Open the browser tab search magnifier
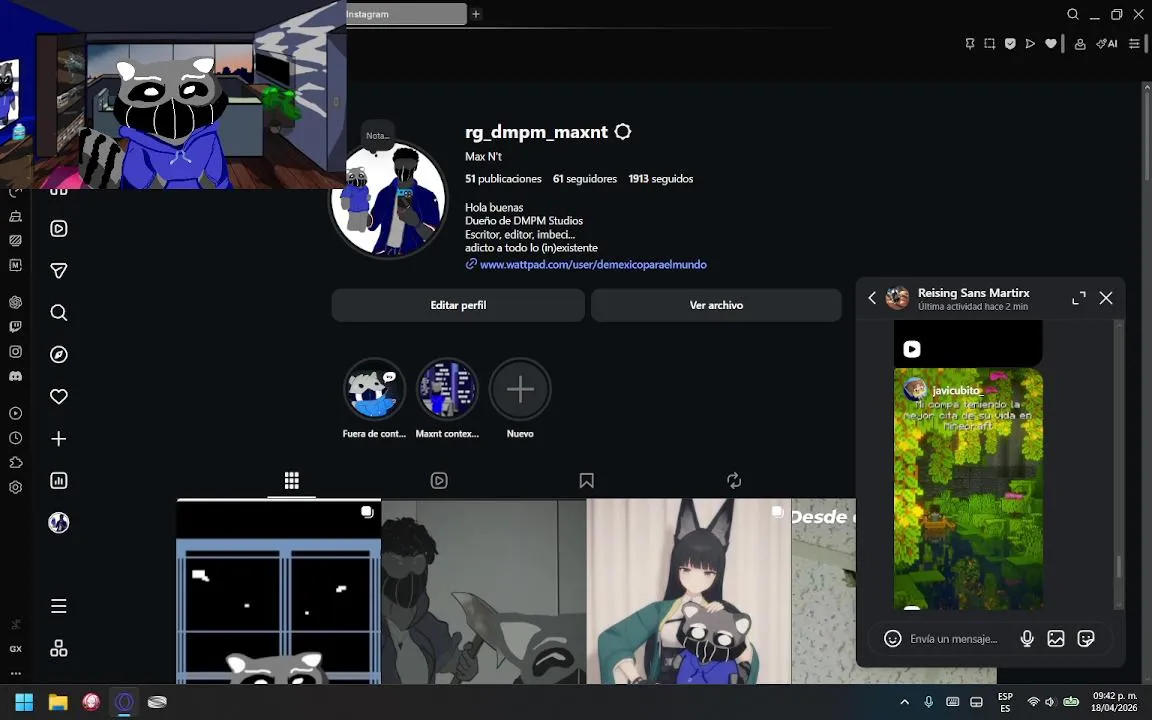Screen dimensions: 1152x720 point(1073,14)
